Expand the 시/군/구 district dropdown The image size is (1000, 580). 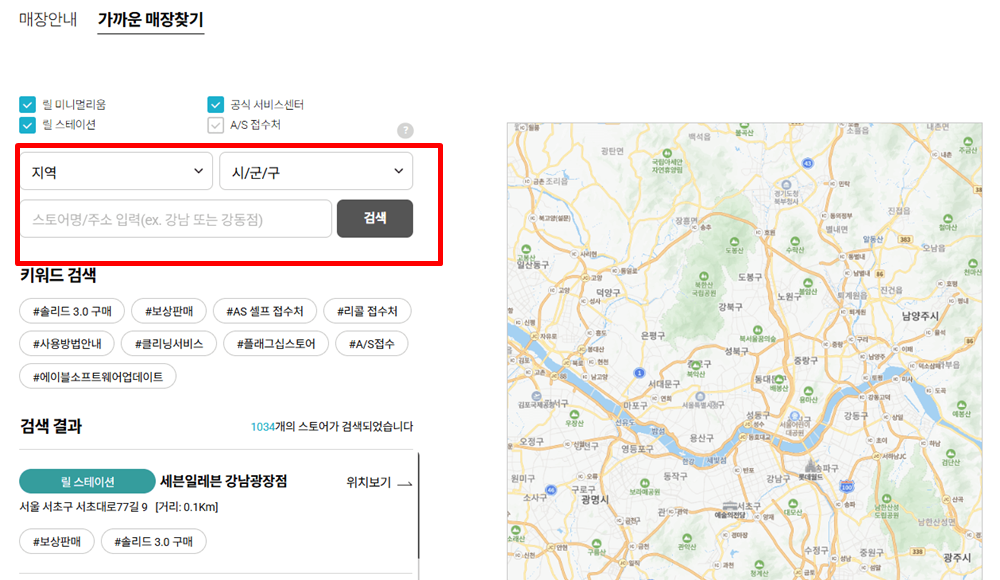(316, 171)
